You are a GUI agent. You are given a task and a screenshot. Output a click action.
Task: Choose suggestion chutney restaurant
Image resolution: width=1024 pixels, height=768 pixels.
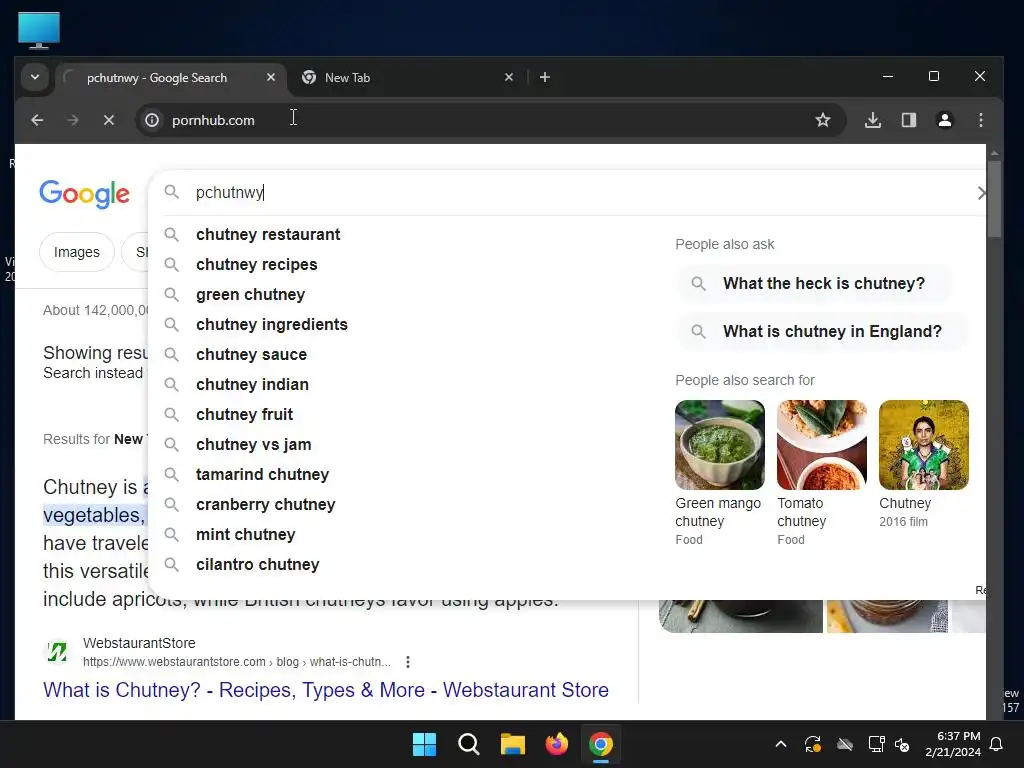[268, 234]
